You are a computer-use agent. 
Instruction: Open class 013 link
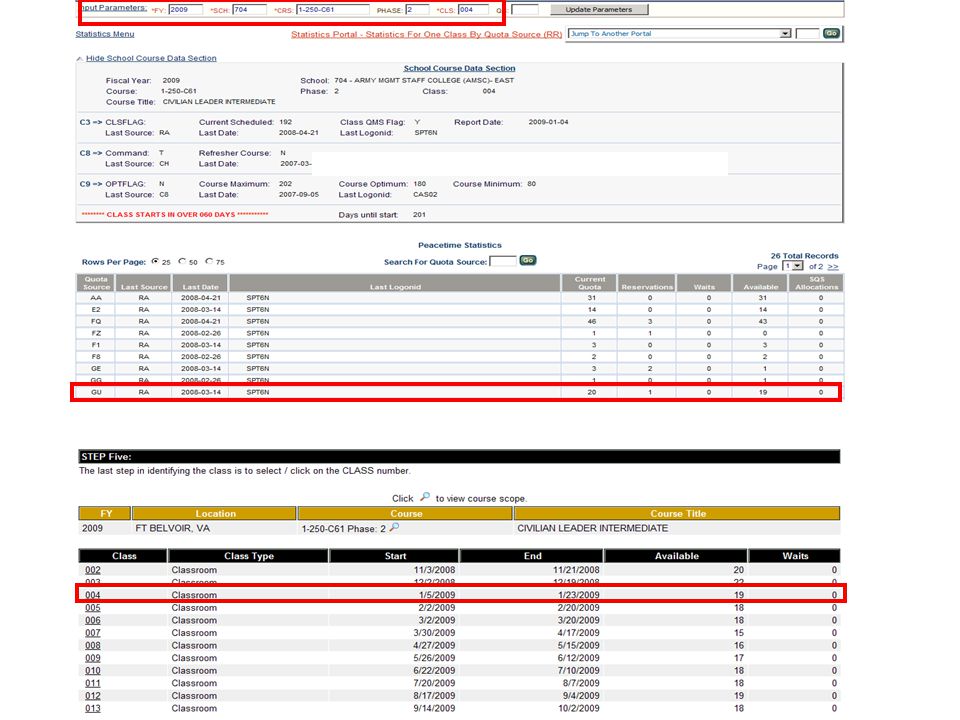[92, 708]
